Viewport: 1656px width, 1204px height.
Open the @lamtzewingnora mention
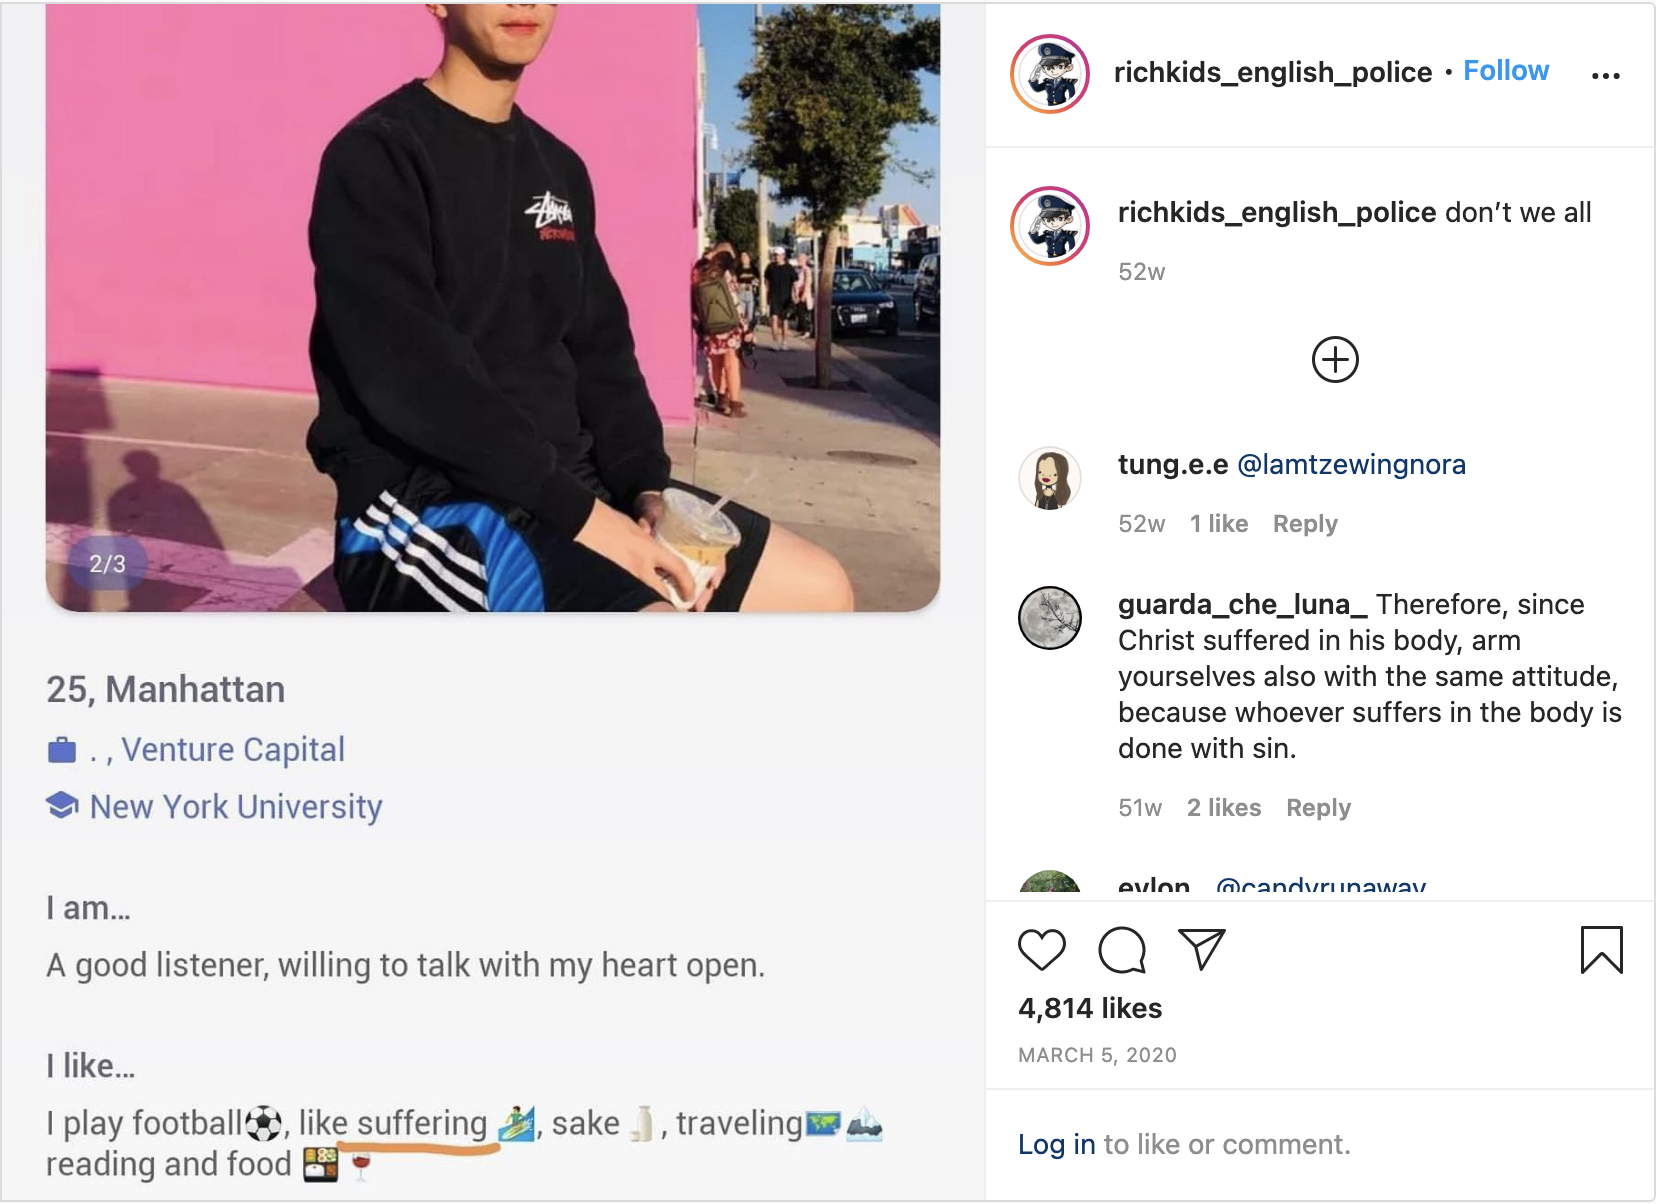[1351, 465]
